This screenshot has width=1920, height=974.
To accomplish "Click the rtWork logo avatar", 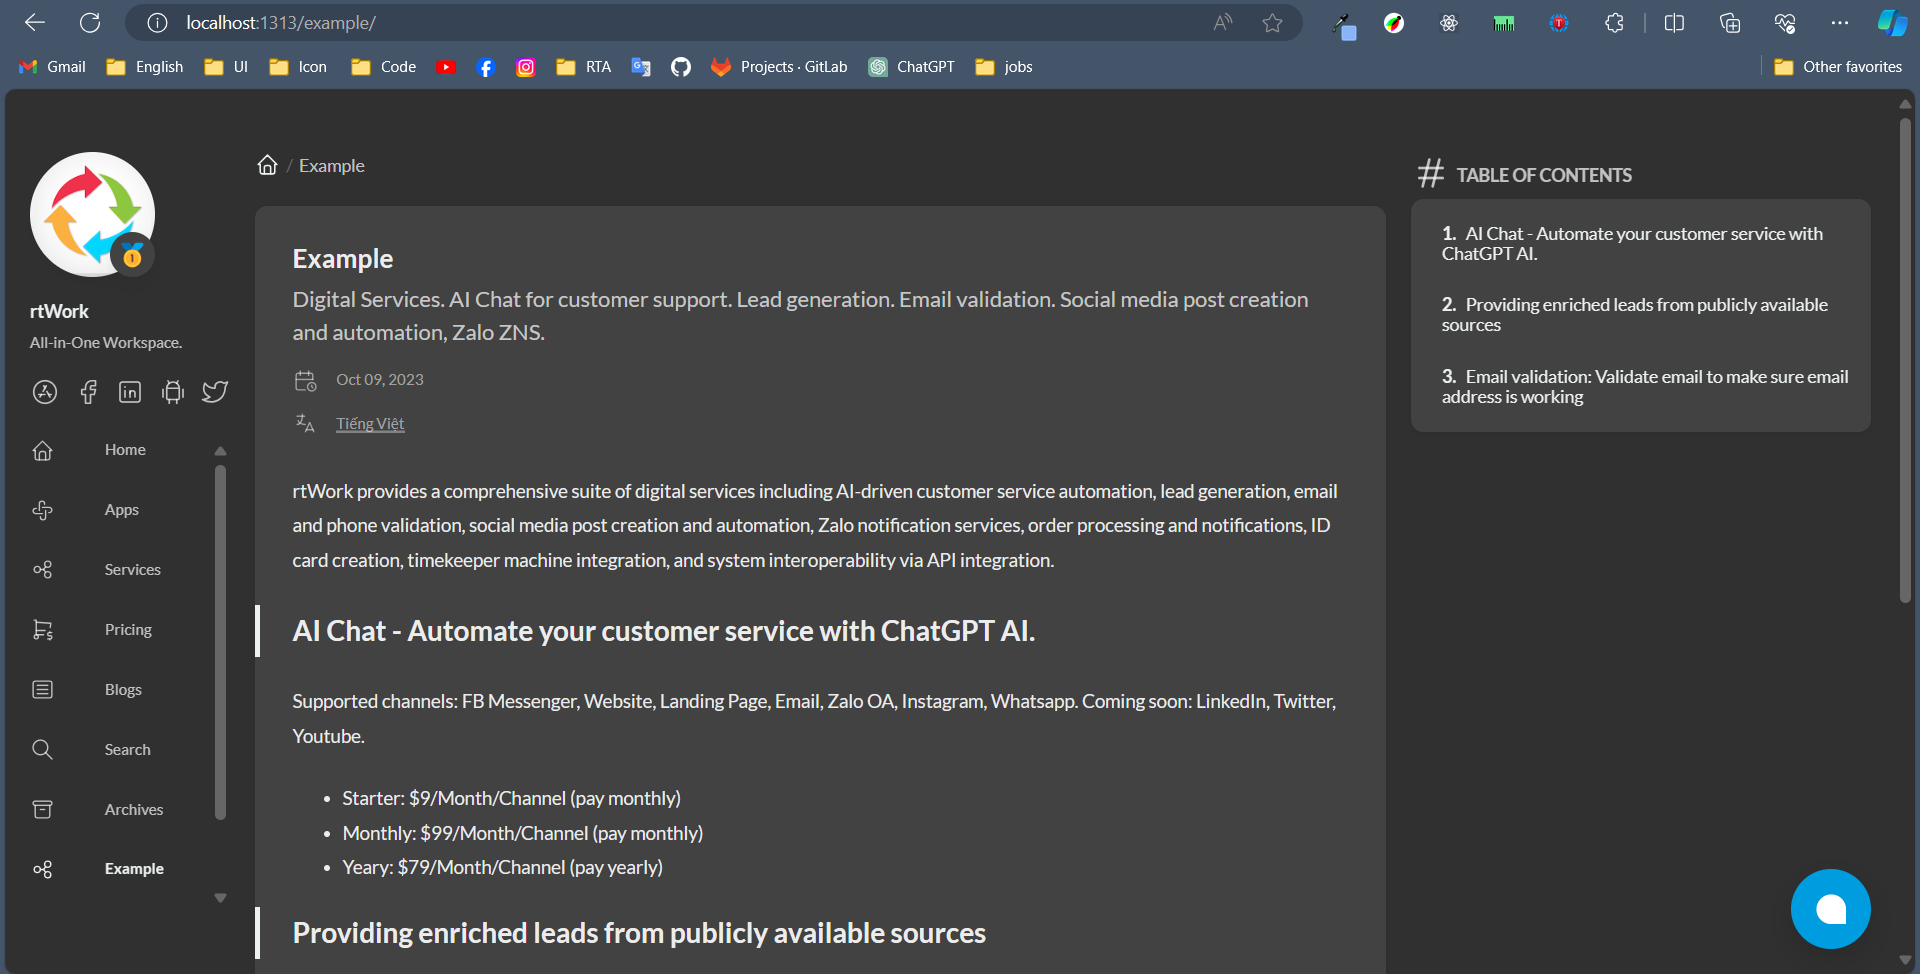I will (x=92, y=214).
